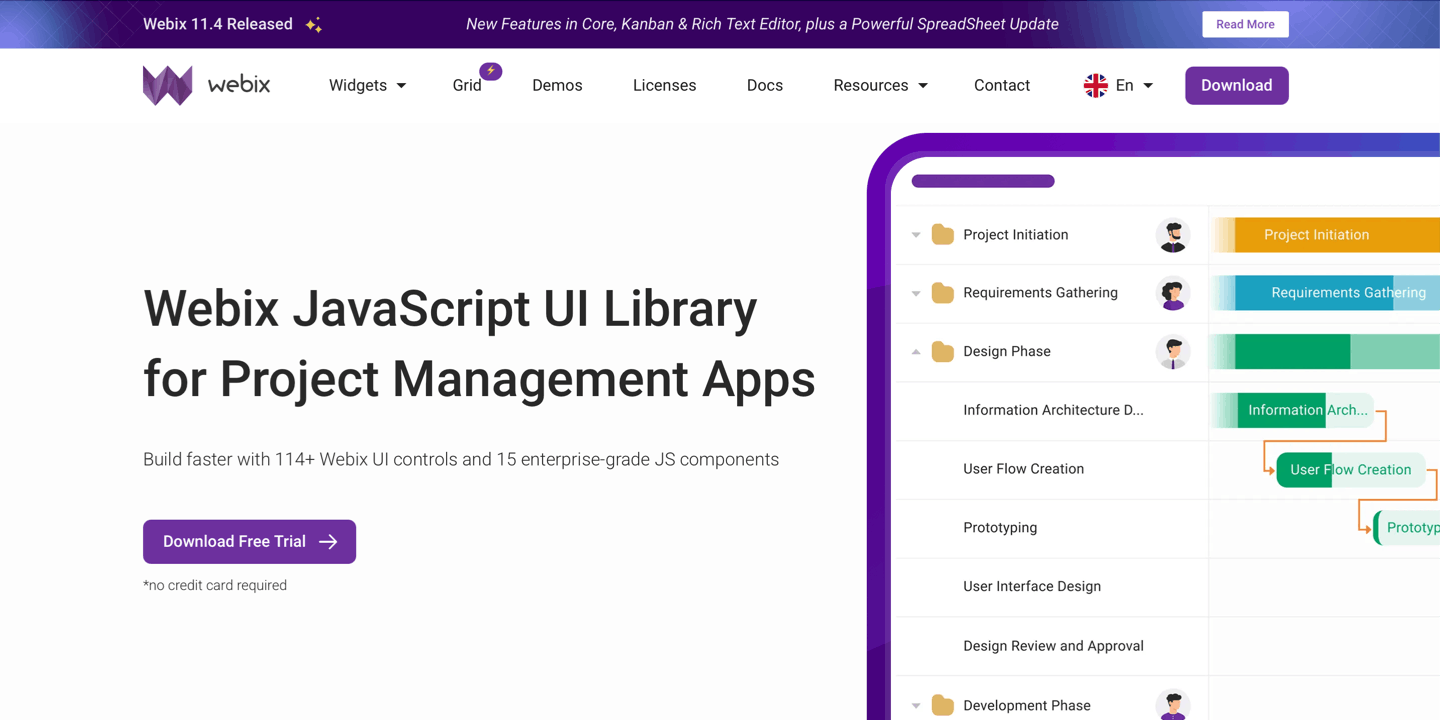Click the arrow icon in Download Free Trial

328,542
